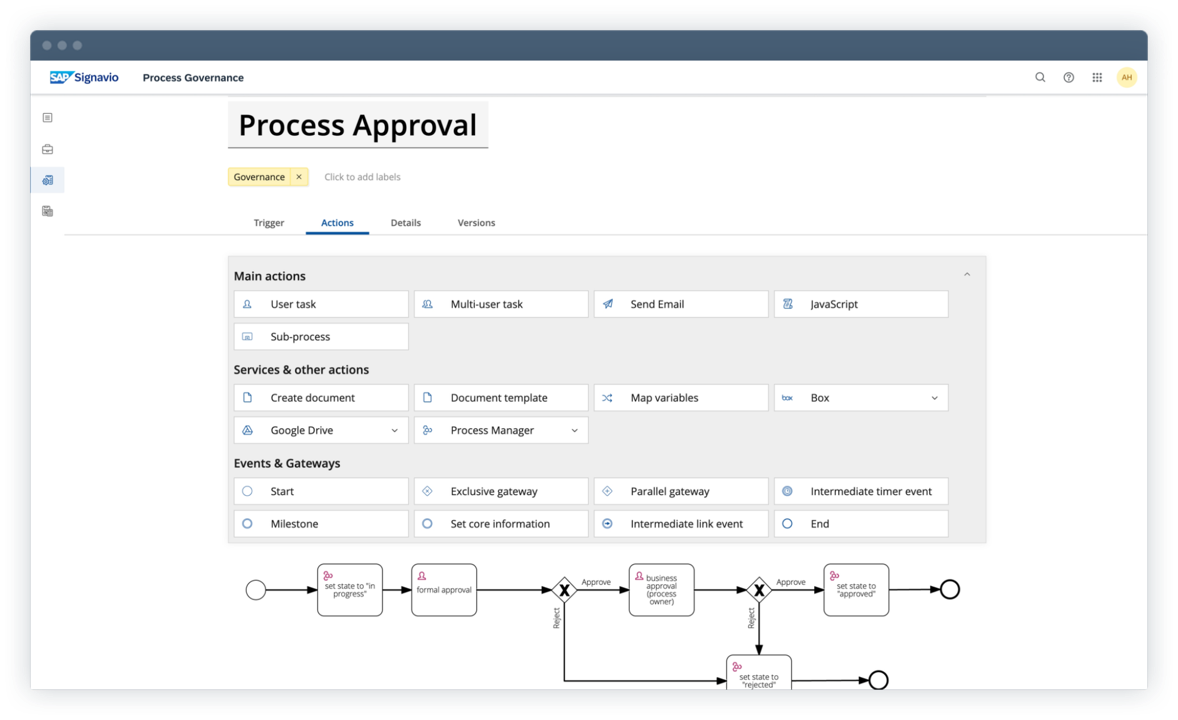
Task: Collapse the Main actions panel chevron
Action: pos(966,275)
